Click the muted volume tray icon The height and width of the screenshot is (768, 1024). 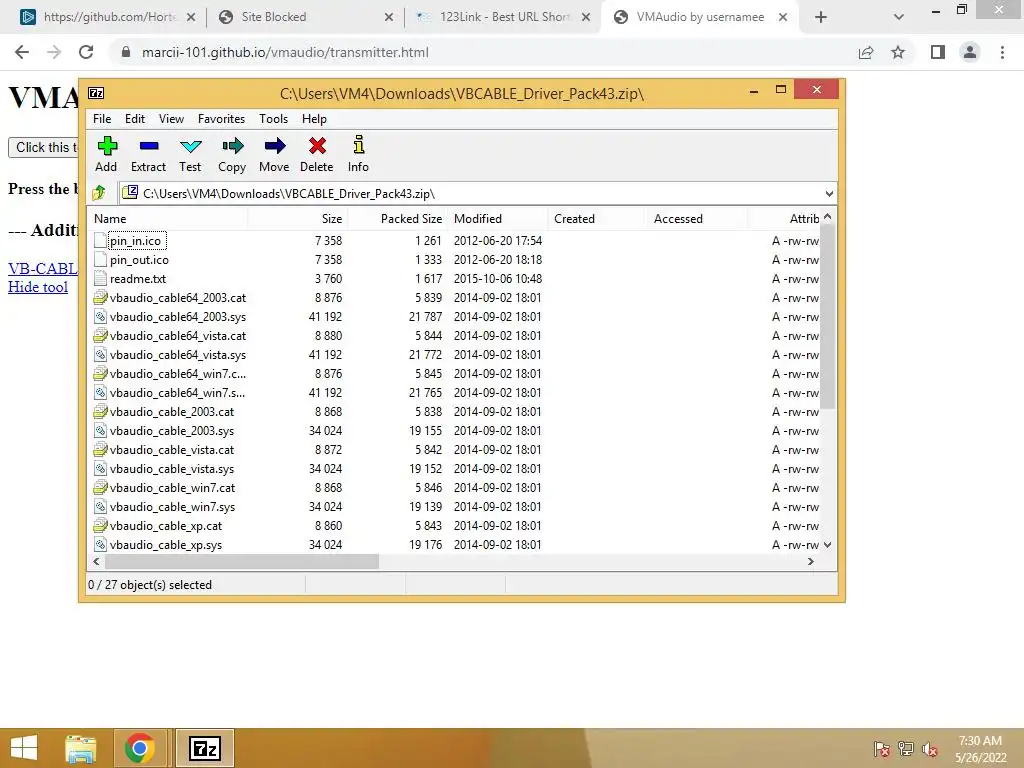930,749
